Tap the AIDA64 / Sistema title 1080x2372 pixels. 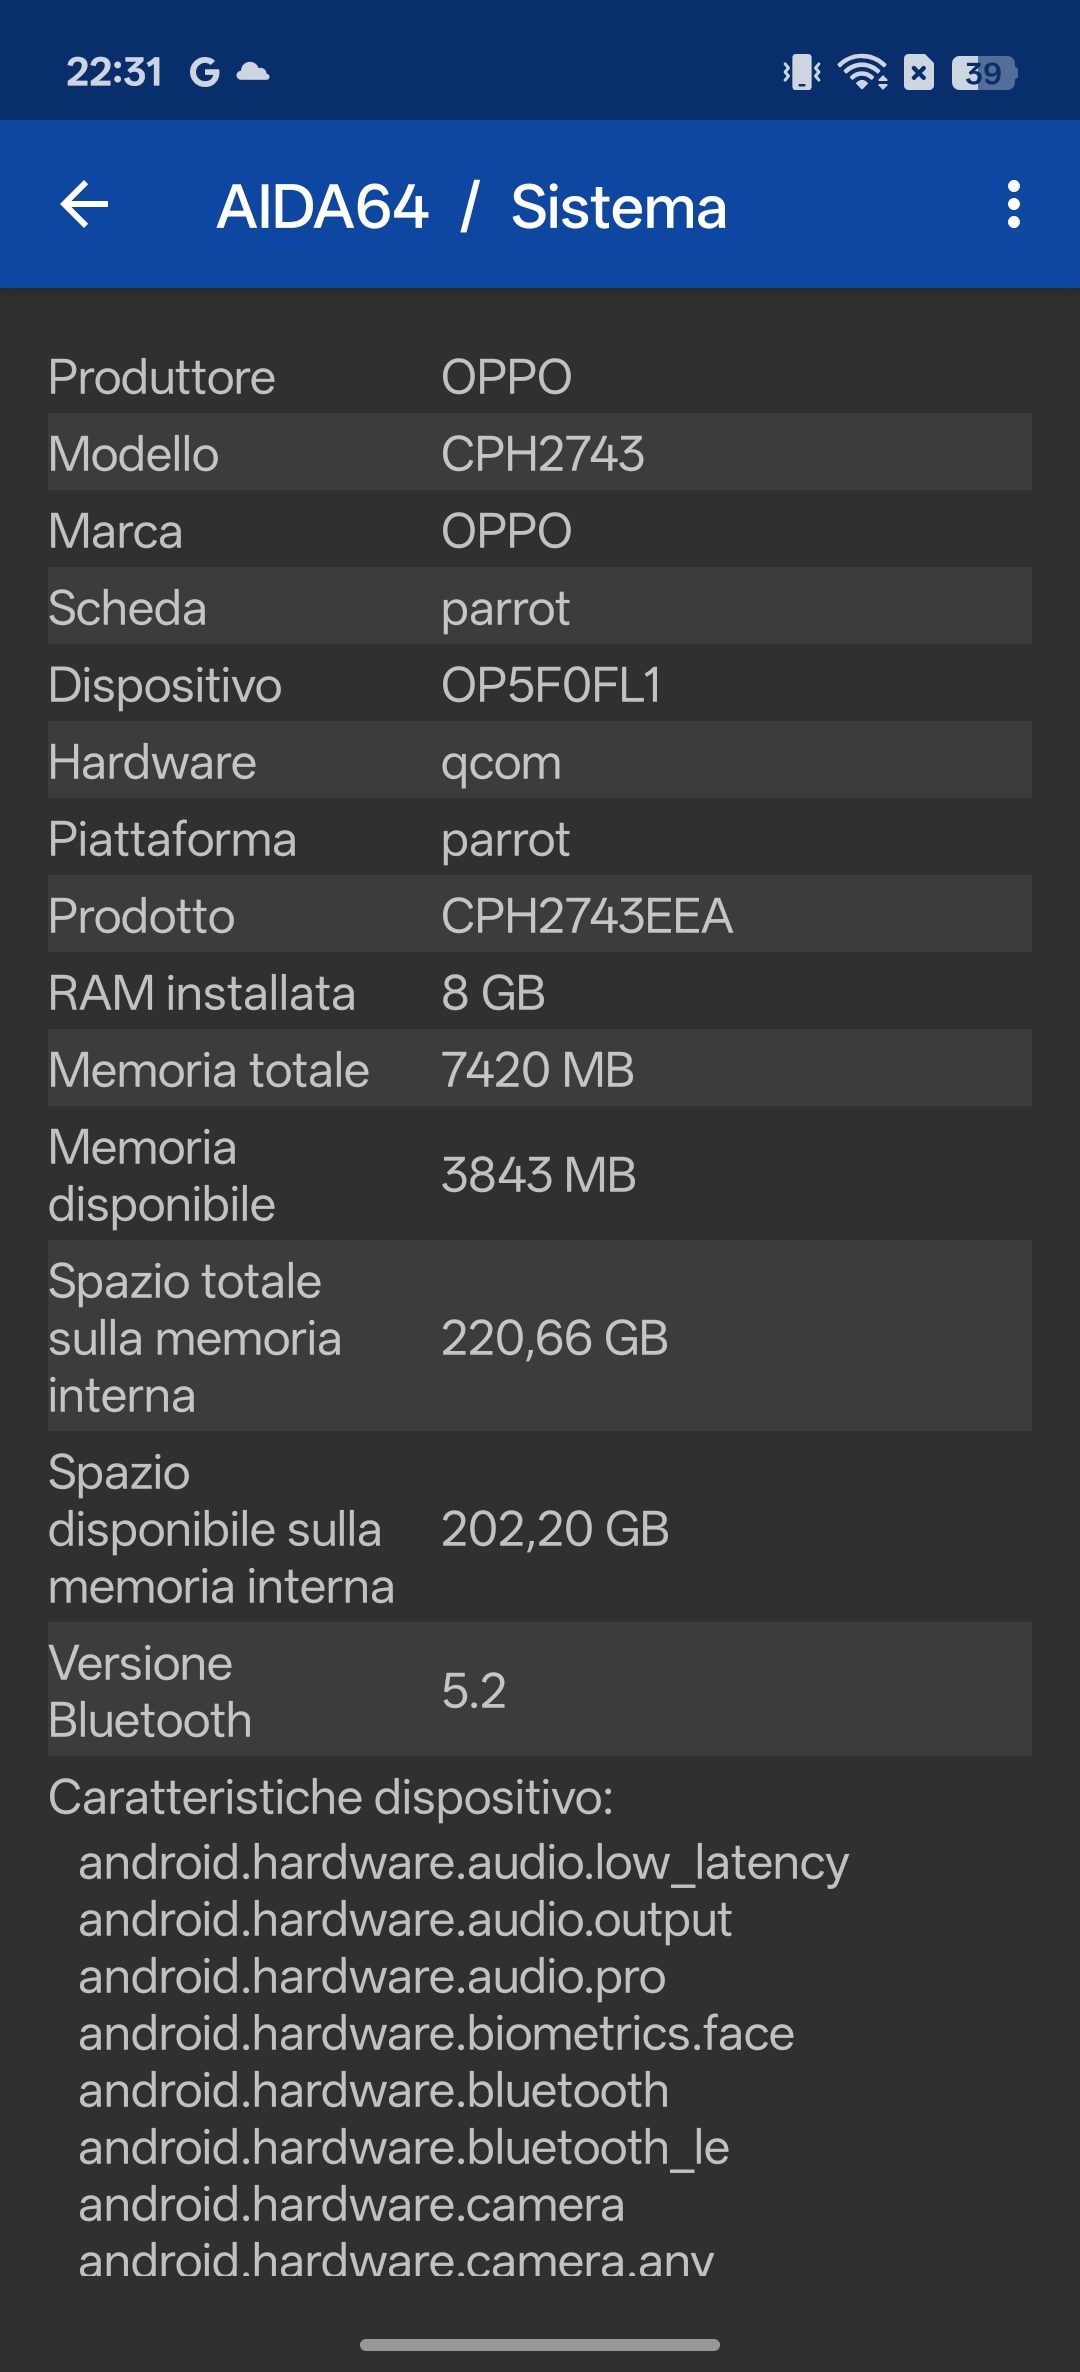click(472, 207)
